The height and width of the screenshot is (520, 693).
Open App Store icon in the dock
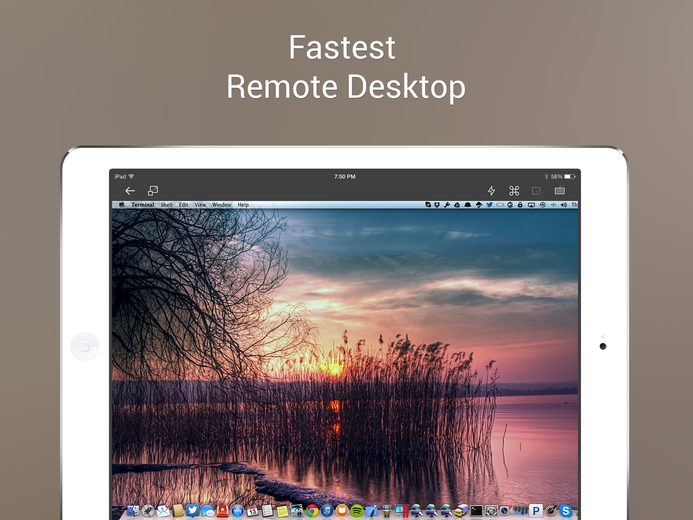click(x=237, y=511)
